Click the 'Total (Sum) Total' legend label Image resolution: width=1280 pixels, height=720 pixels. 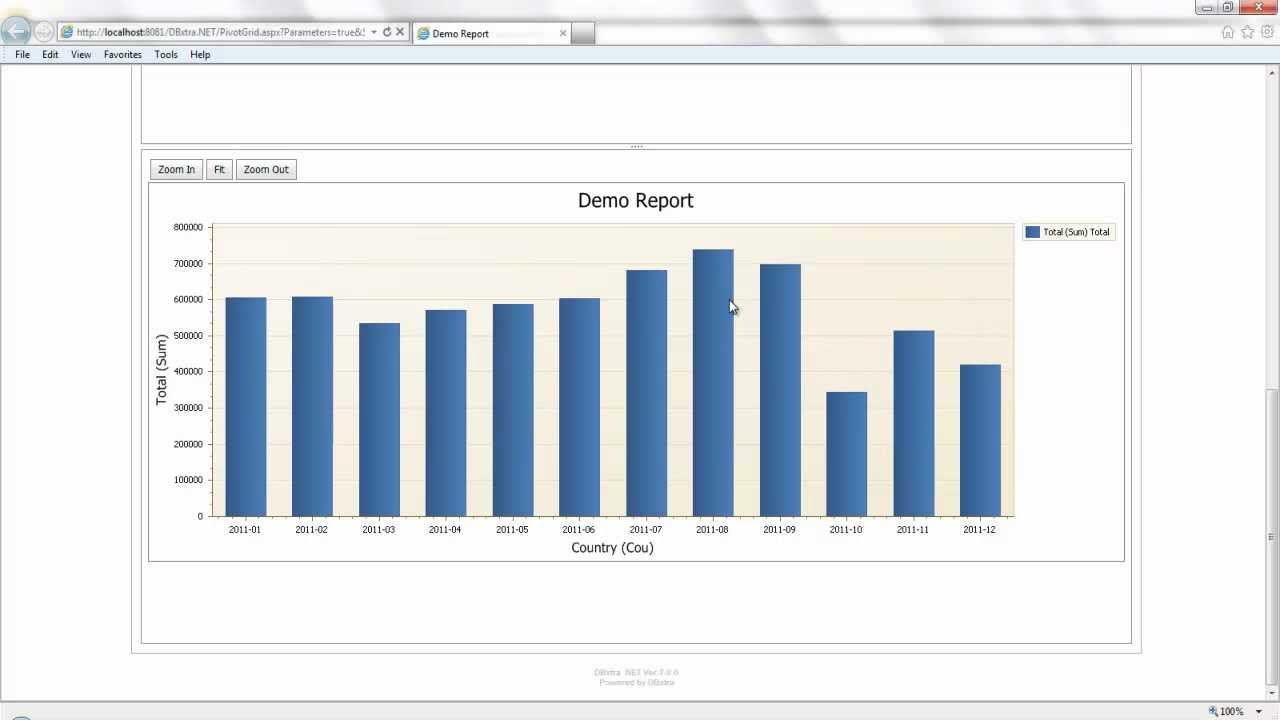pos(1076,232)
